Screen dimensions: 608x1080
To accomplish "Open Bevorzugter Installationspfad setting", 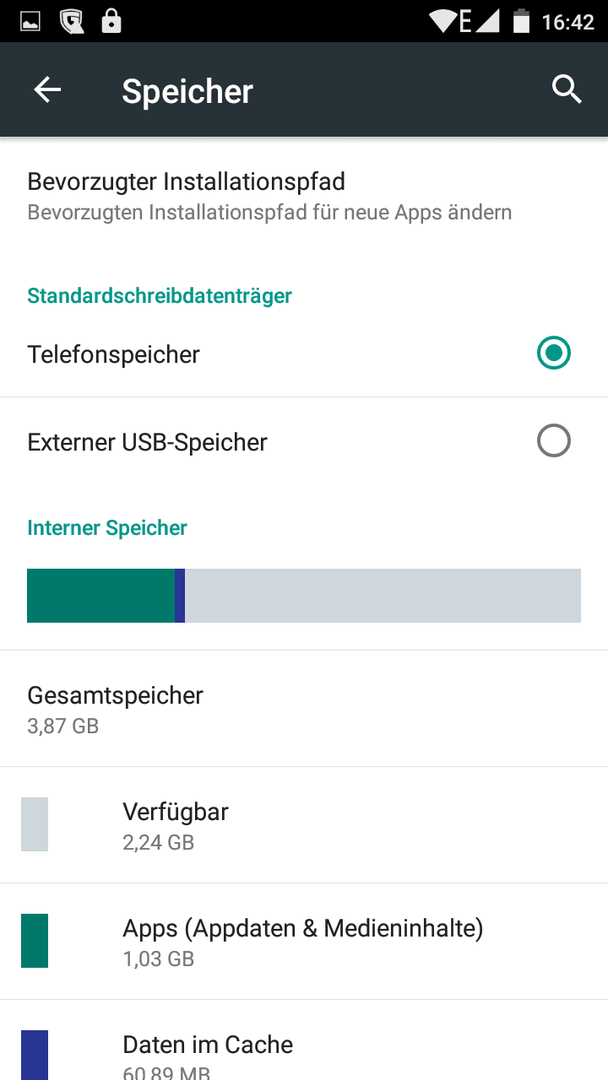I will tap(304, 196).
